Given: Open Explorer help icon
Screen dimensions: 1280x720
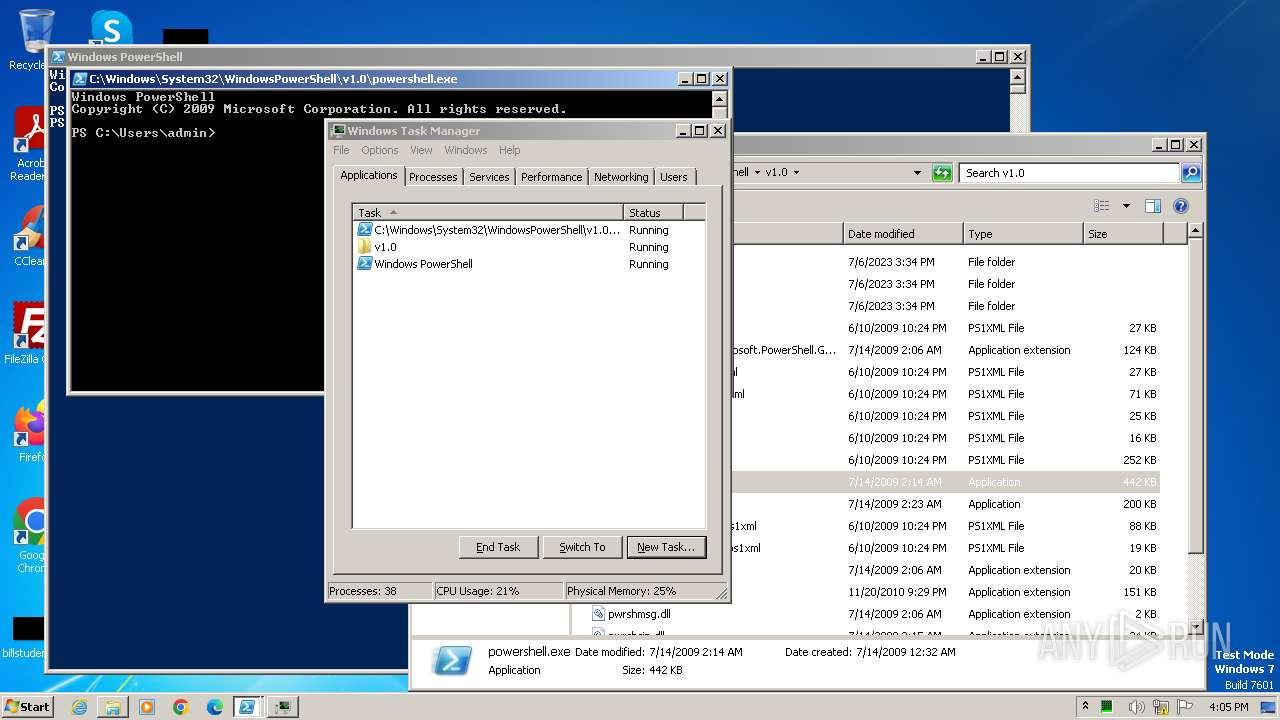Looking at the screenshot, I should point(1180,206).
